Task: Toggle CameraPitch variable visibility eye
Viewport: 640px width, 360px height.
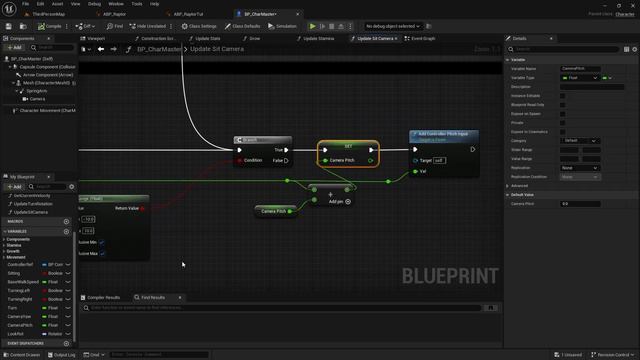Action: [x=68, y=325]
